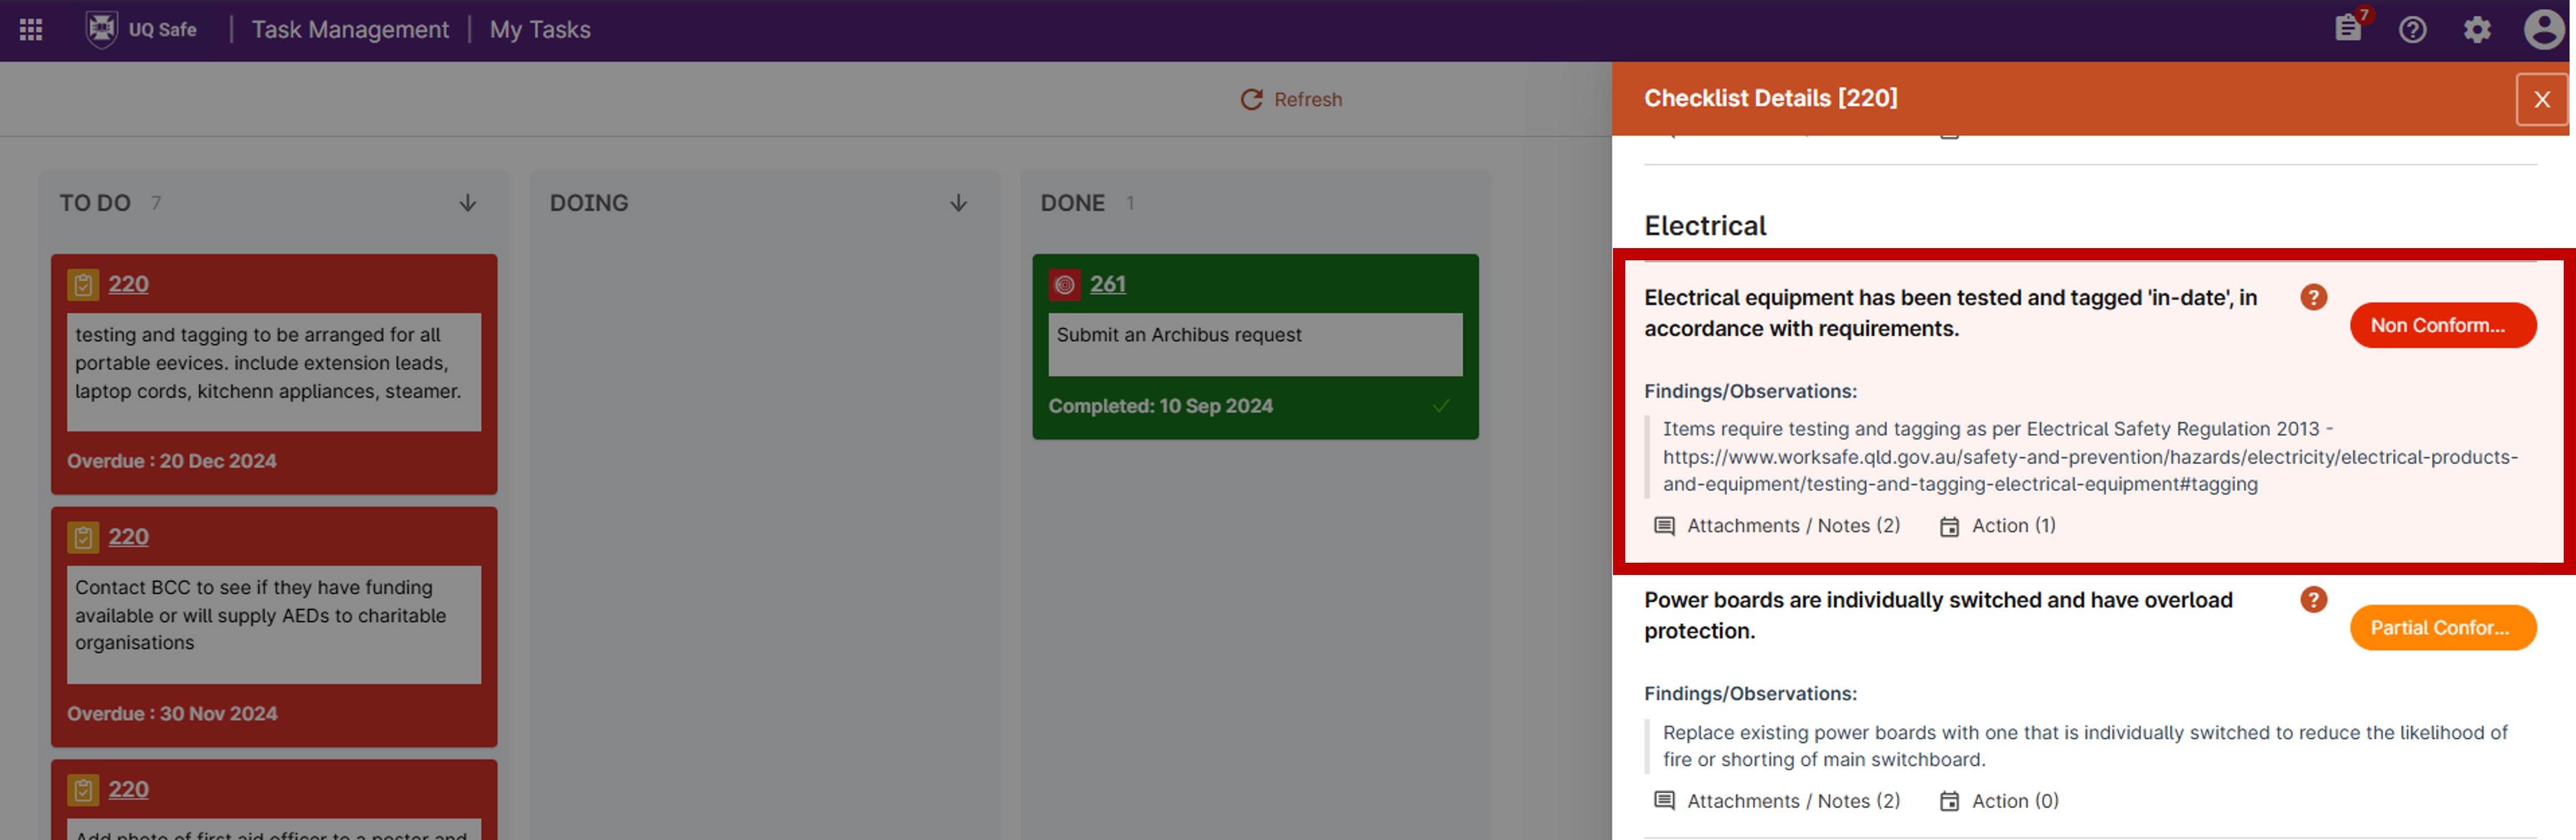Click the TO DO column heading
The height and width of the screenshot is (840, 2576).
click(95, 203)
